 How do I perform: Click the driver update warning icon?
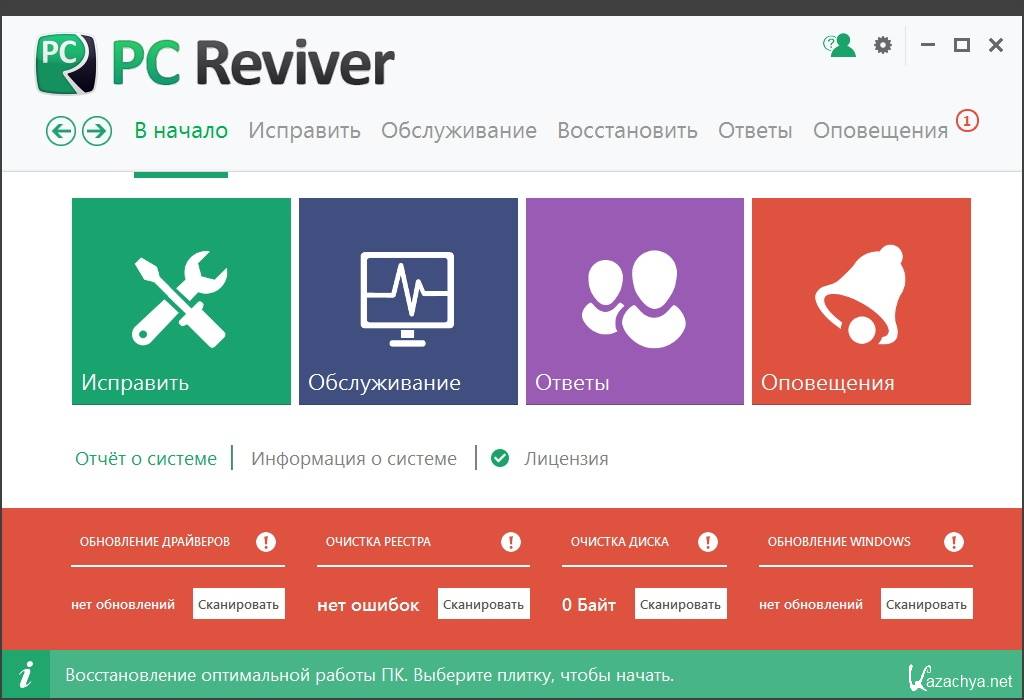tap(266, 542)
